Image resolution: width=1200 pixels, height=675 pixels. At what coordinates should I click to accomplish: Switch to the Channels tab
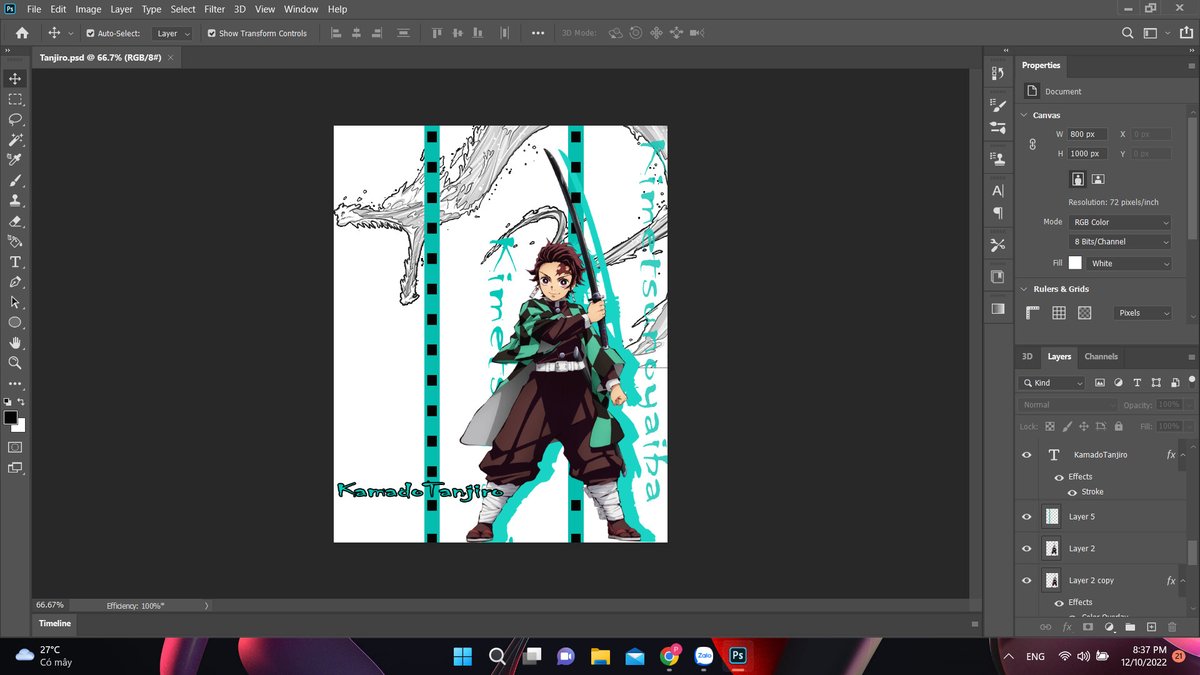point(1101,356)
